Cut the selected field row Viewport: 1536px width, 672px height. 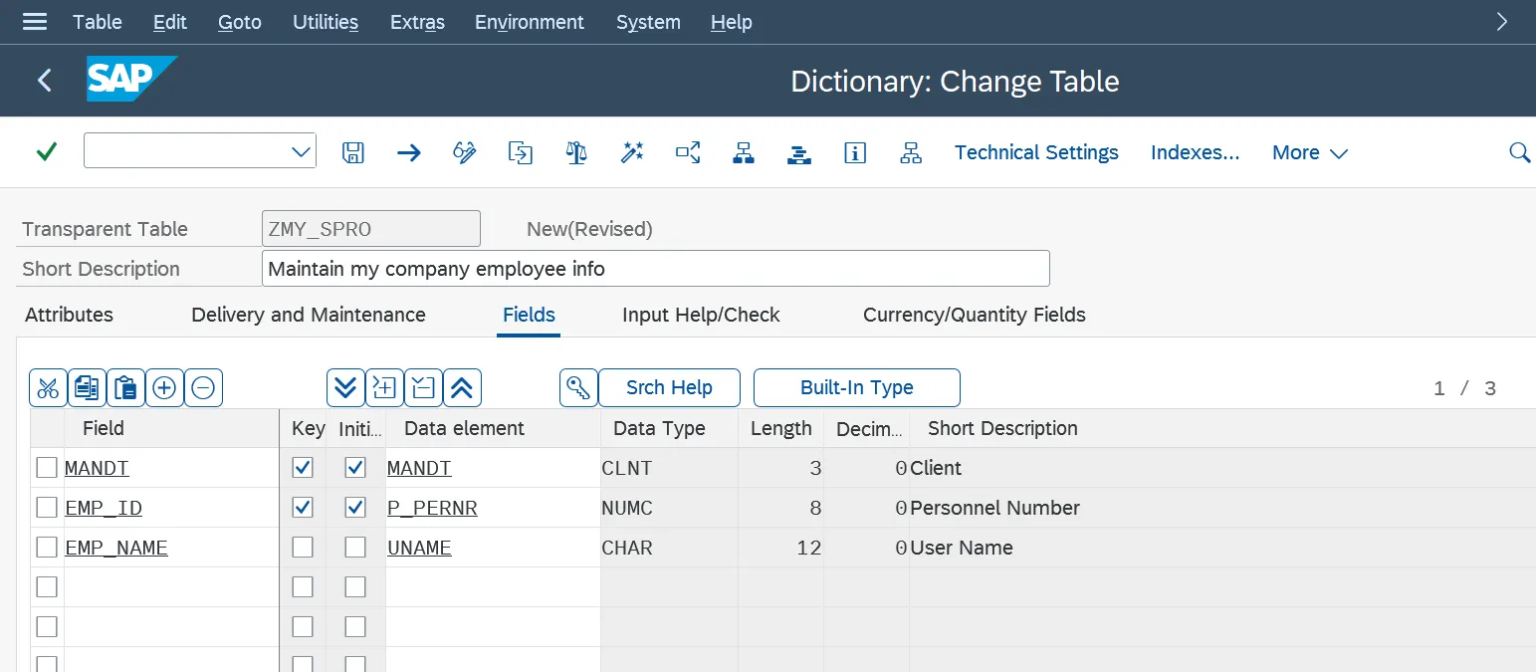tap(48, 387)
